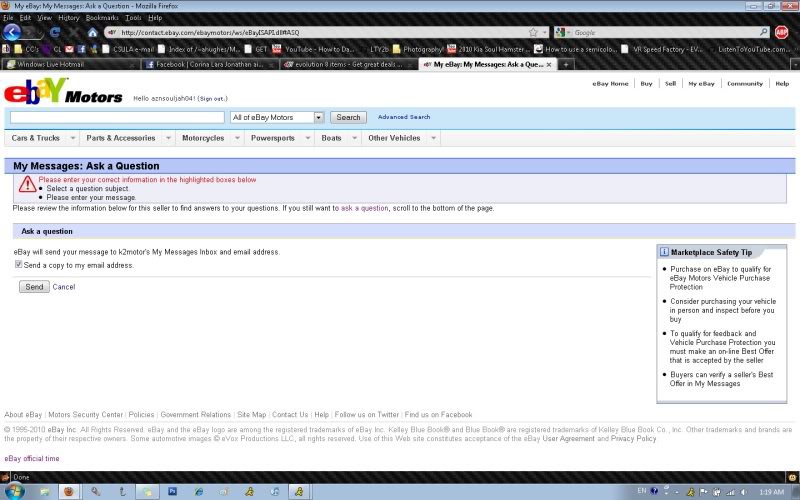
Task: Switch to the Windows Live Hotmail tab
Action: point(71,64)
